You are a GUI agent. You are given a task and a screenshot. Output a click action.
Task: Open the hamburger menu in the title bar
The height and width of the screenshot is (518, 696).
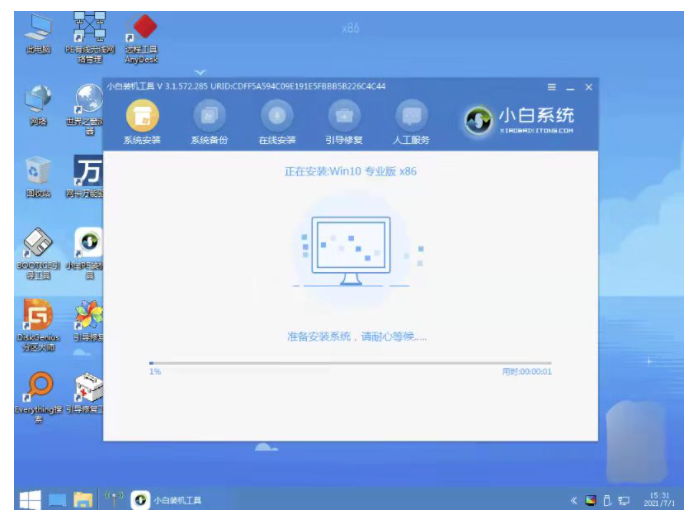(552, 88)
